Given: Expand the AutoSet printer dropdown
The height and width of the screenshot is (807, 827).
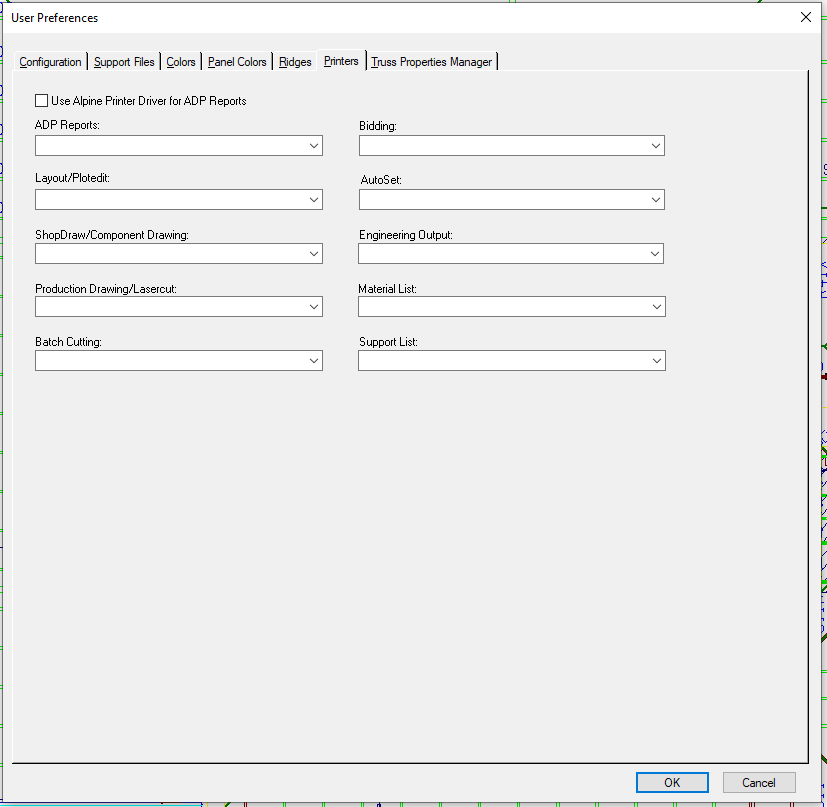Looking at the screenshot, I should coord(511,200).
